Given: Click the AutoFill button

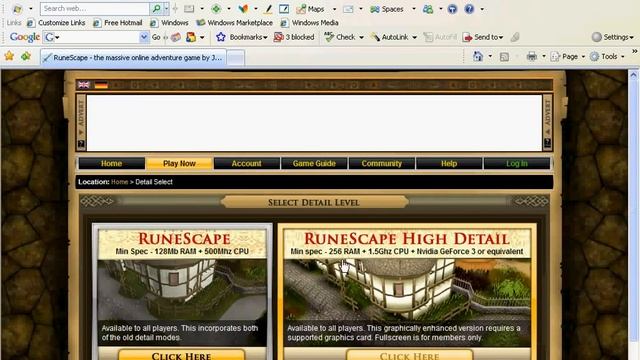Looking at the screenshot, I should [x=440, y=37].
